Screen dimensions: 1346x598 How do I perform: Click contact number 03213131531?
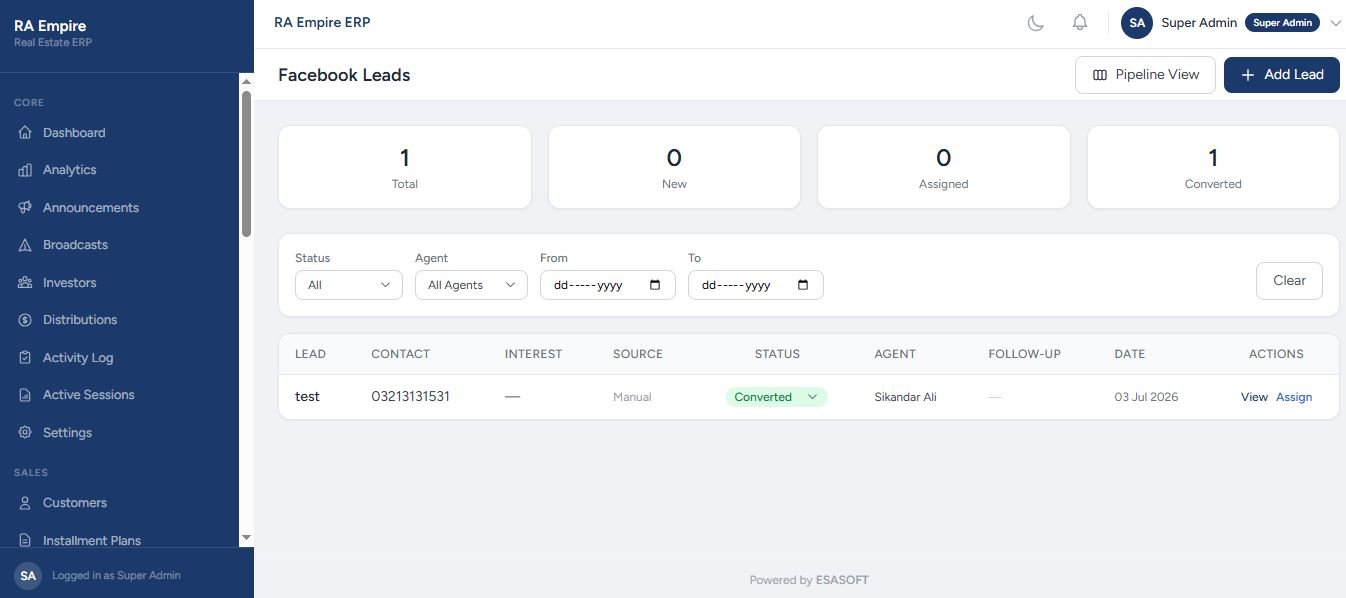click(410, 397)
